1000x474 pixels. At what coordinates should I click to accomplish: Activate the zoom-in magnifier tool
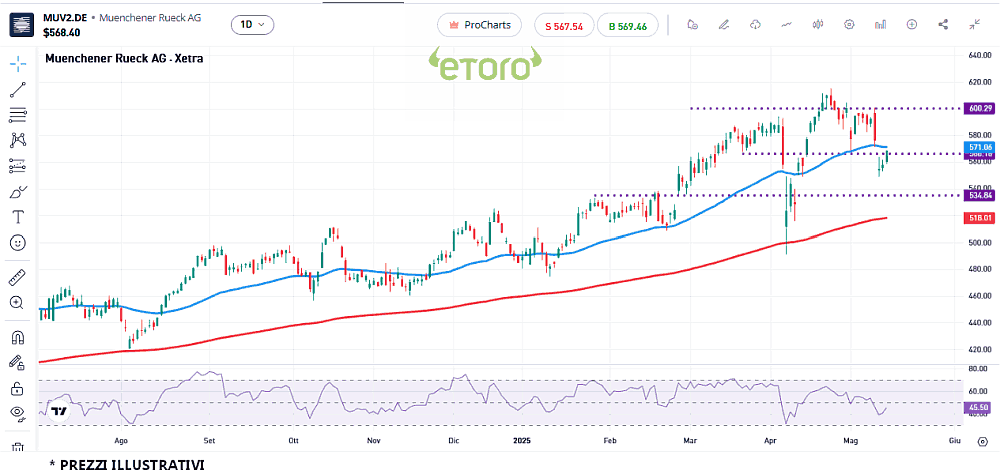tap(17, 302)
